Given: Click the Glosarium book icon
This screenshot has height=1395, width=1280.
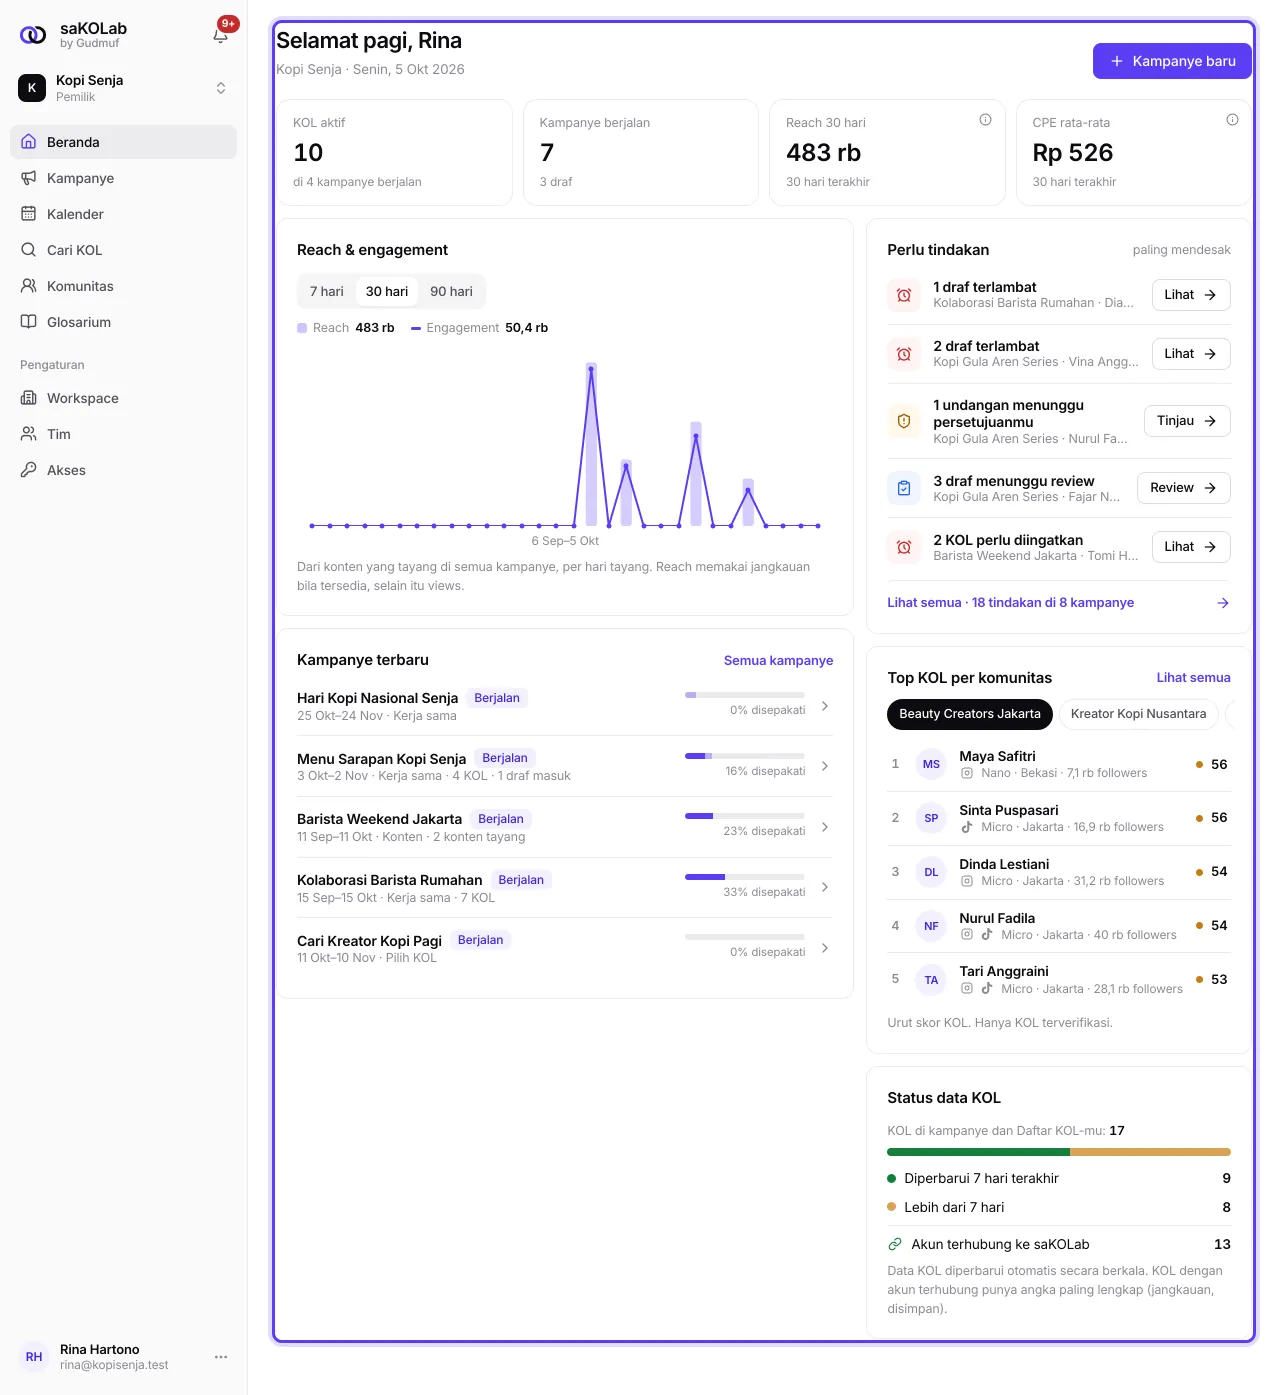Looking at the screenshot, I should tap(29, 322).
